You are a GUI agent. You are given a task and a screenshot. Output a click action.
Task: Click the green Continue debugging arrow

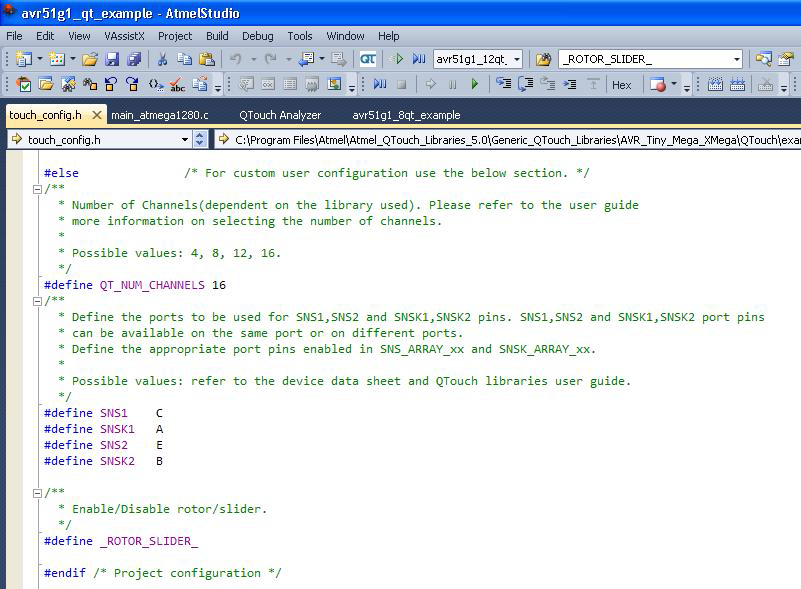click(x=475, y=85)
